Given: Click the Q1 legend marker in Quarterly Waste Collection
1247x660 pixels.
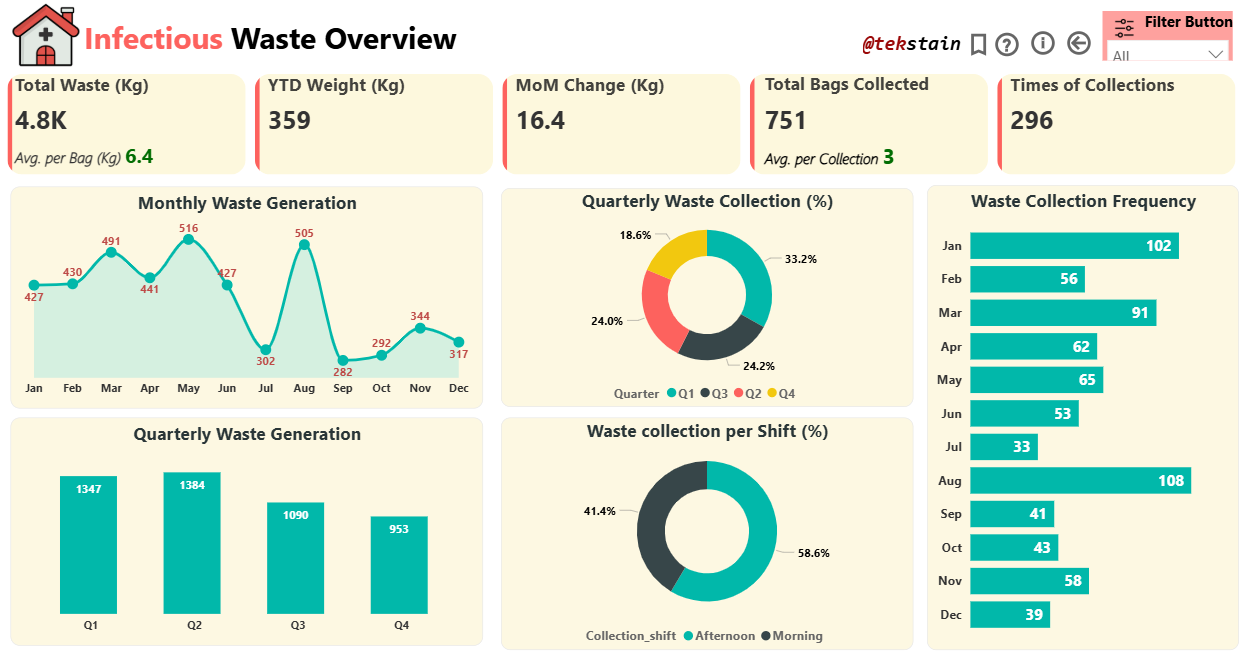Looking at the screenshot, I should pos(672,394).
